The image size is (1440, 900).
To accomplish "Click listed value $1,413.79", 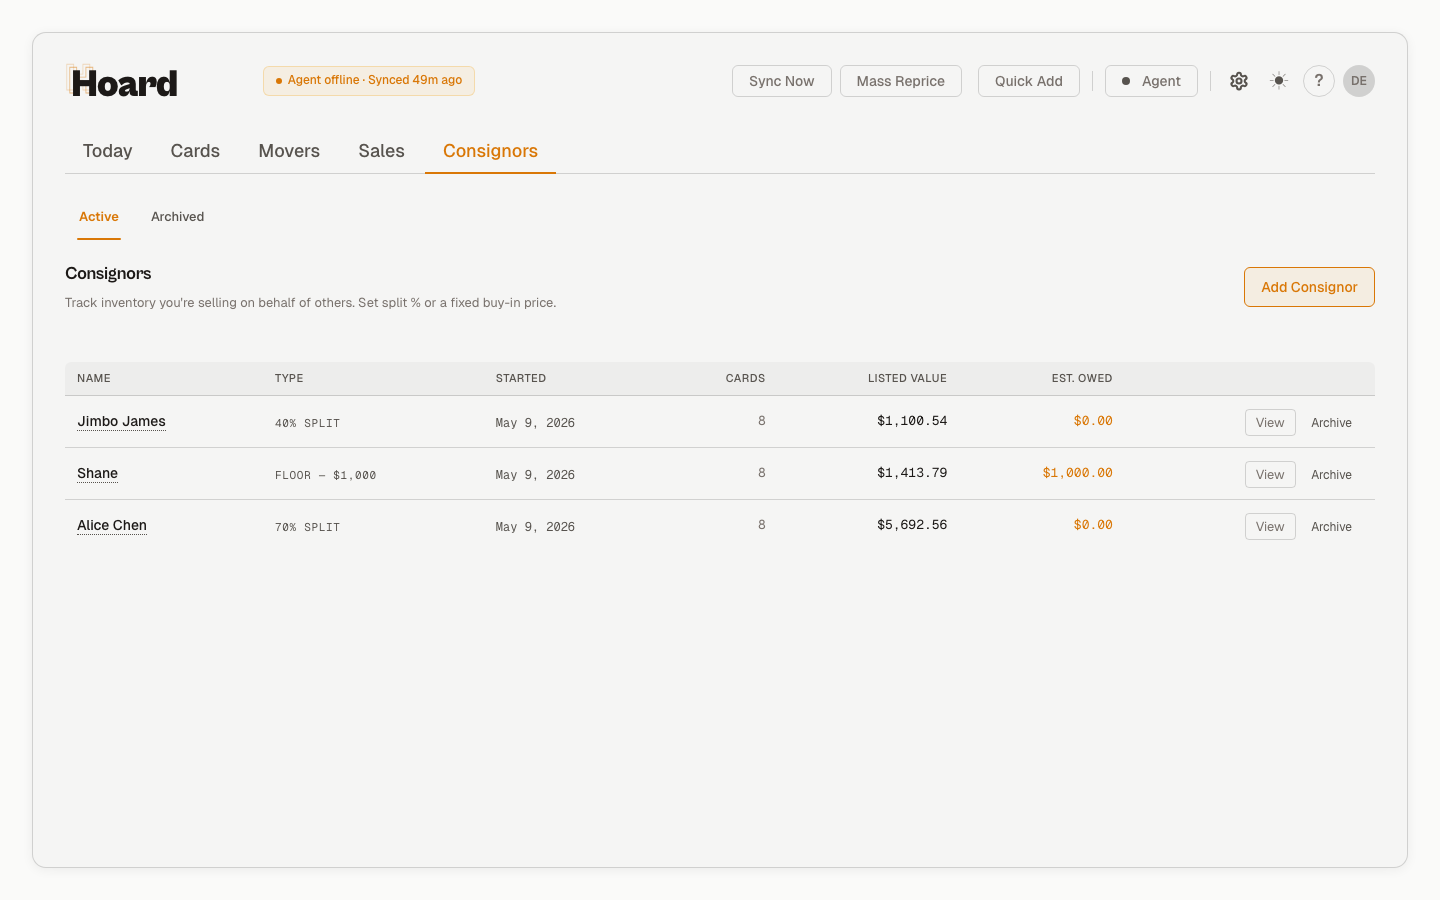I will pos(912,473).
